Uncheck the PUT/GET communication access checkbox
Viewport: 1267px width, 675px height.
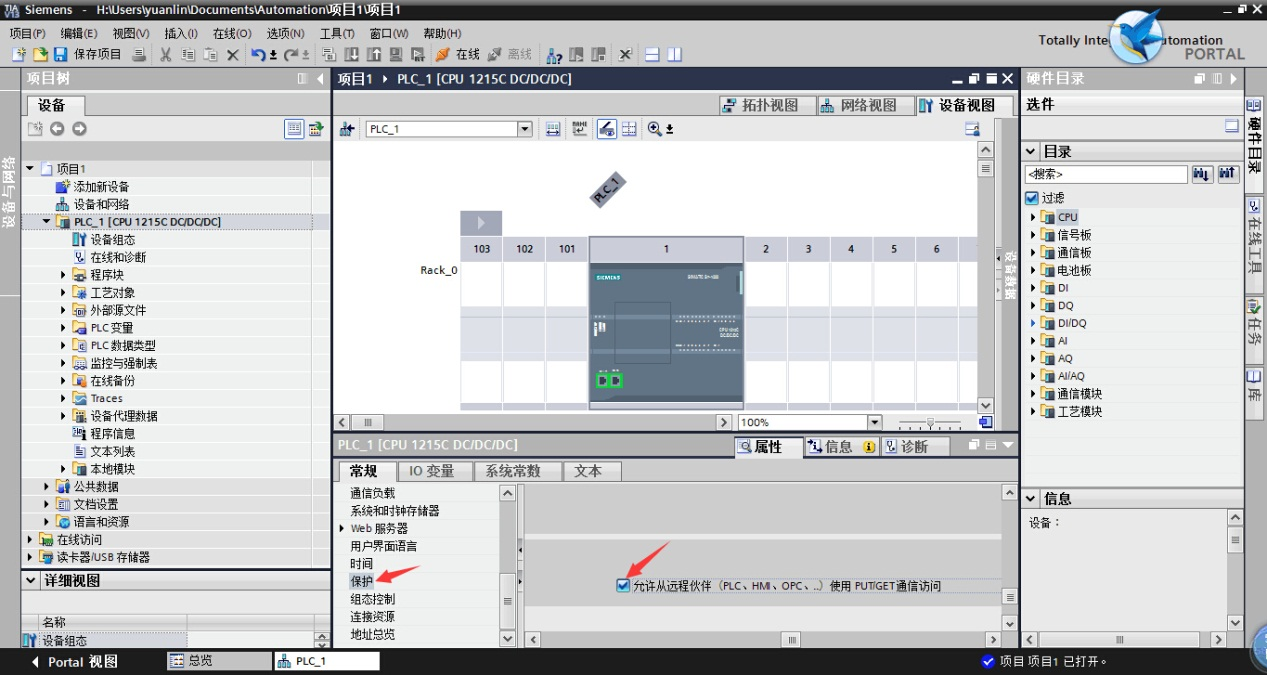623,586
